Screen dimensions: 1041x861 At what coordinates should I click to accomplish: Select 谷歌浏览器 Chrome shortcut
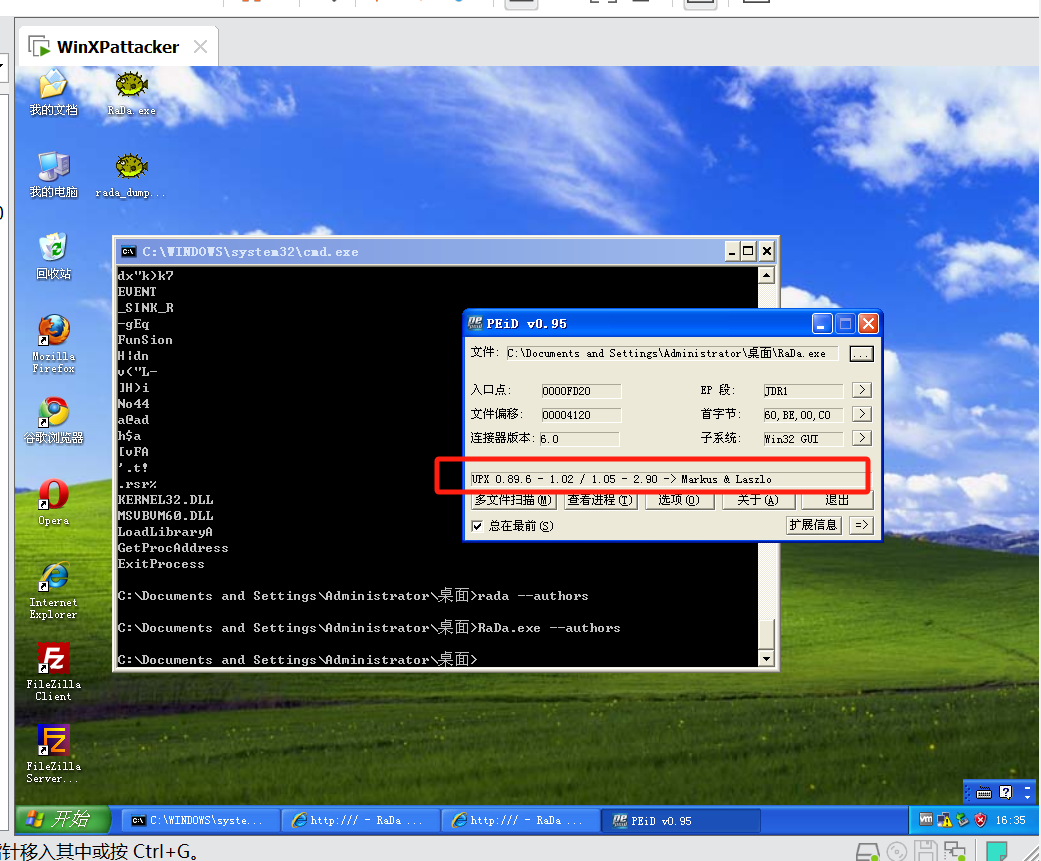53,421
